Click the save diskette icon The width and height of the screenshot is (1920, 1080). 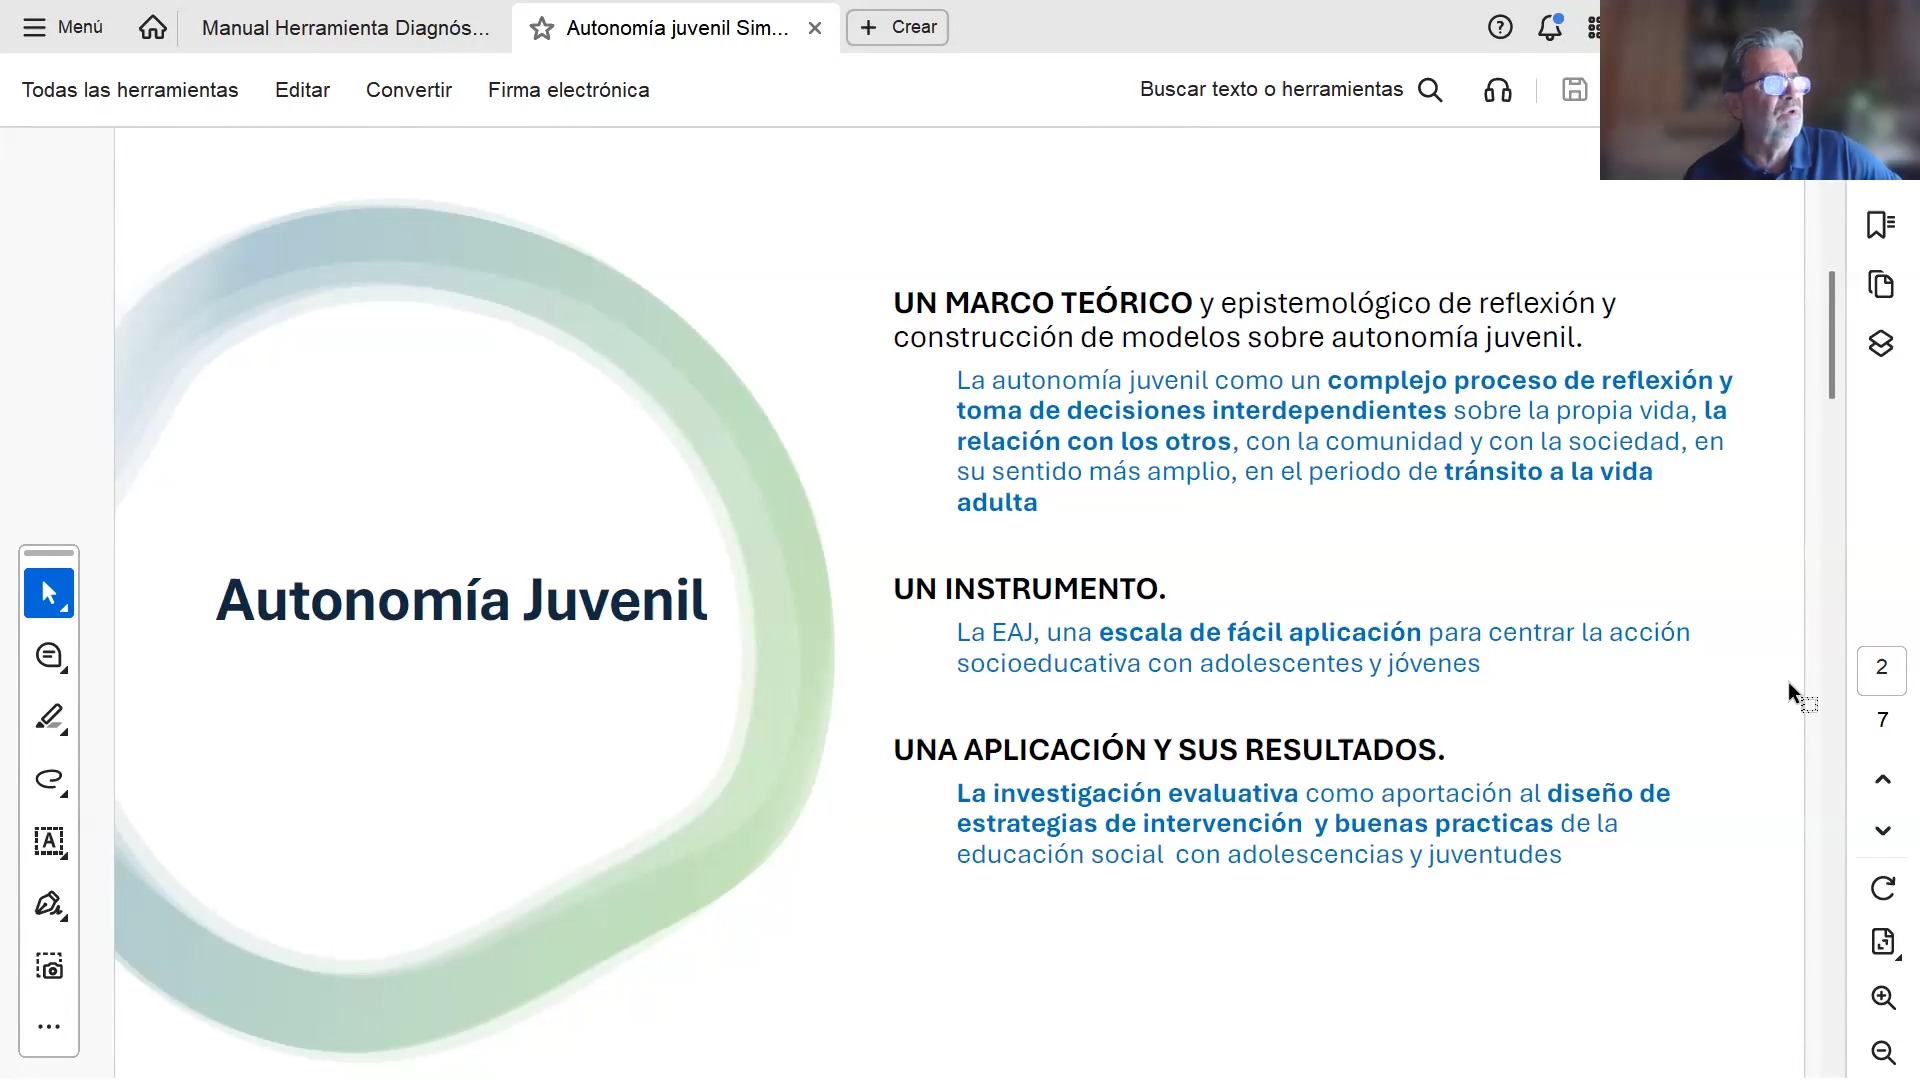point(1575,90)
